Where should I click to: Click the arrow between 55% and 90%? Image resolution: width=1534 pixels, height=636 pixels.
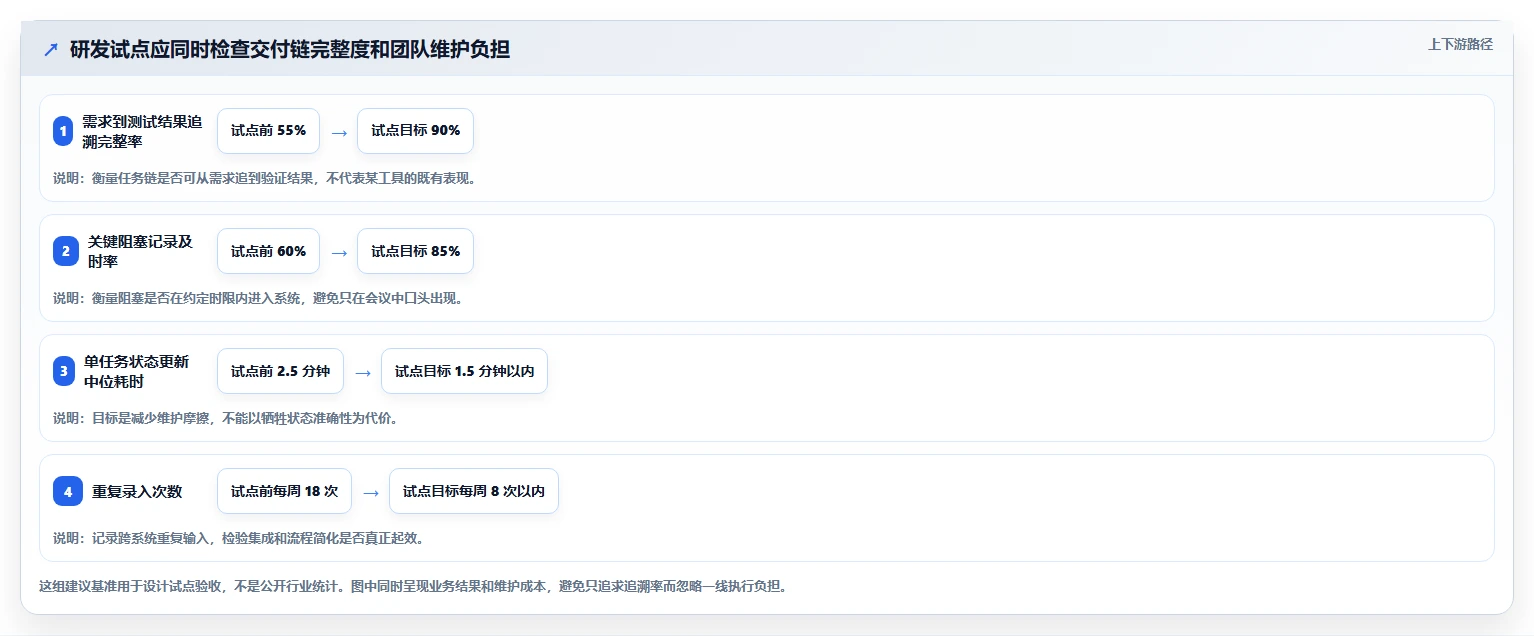pos(339,132)
